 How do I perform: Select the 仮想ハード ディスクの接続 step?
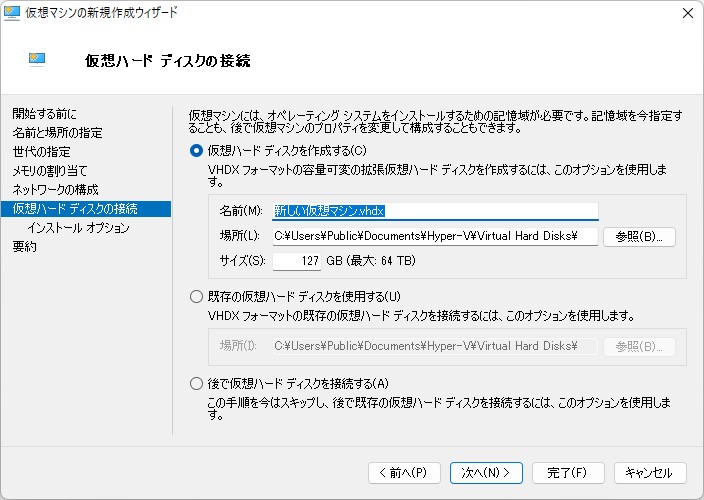coord(86,209)
